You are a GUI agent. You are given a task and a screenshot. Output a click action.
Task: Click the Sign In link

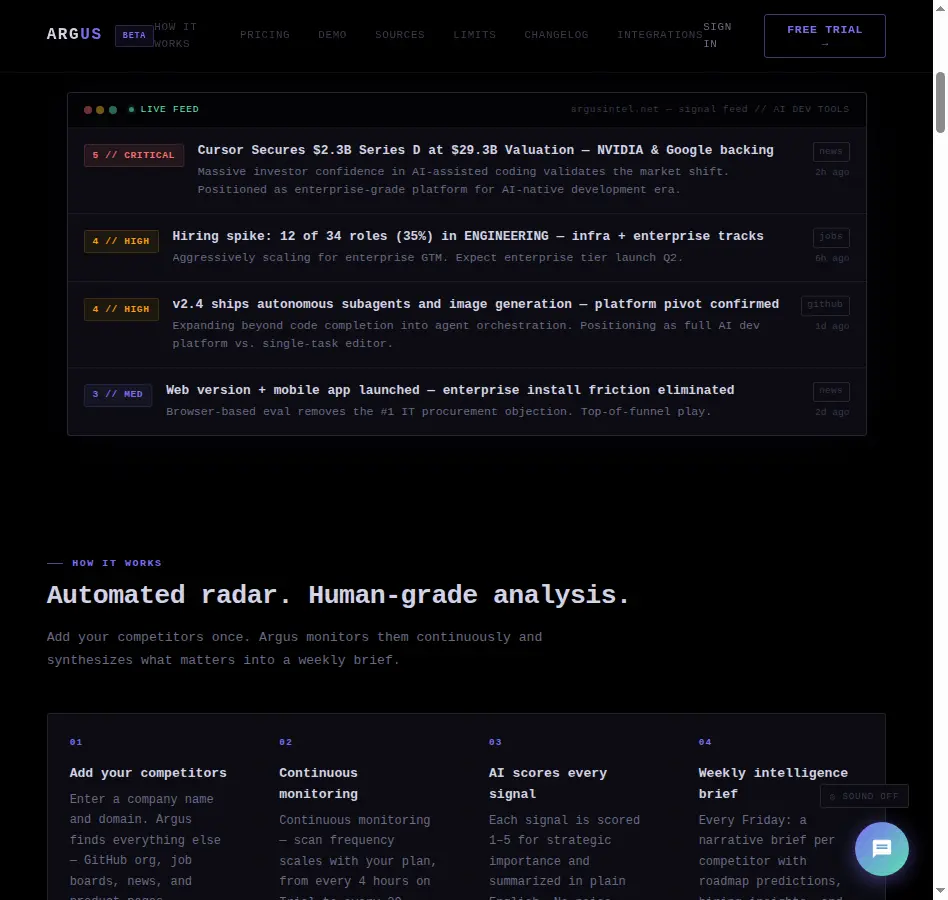click(717, 36)
